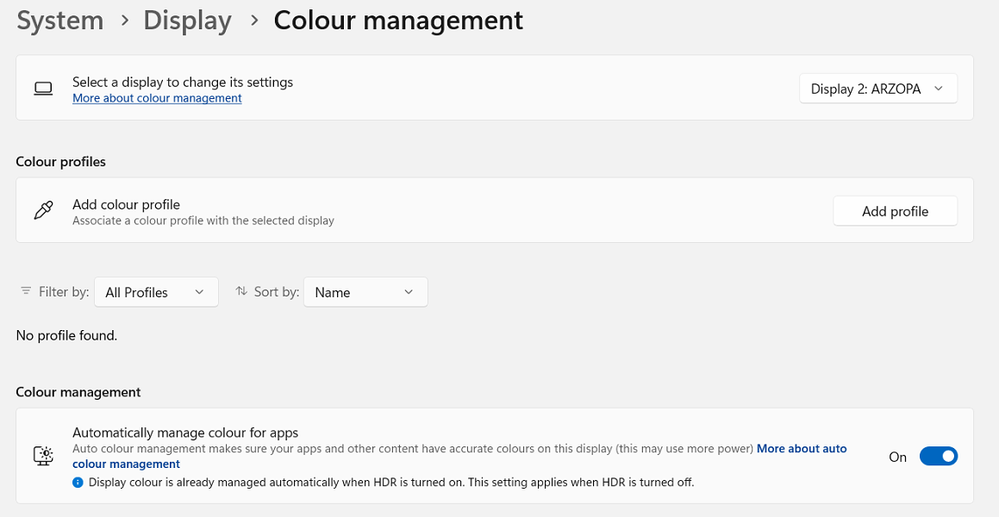Click the filter lines icon
The width and height of the screenshot is (999, 517).
click(x=26, y=292)
